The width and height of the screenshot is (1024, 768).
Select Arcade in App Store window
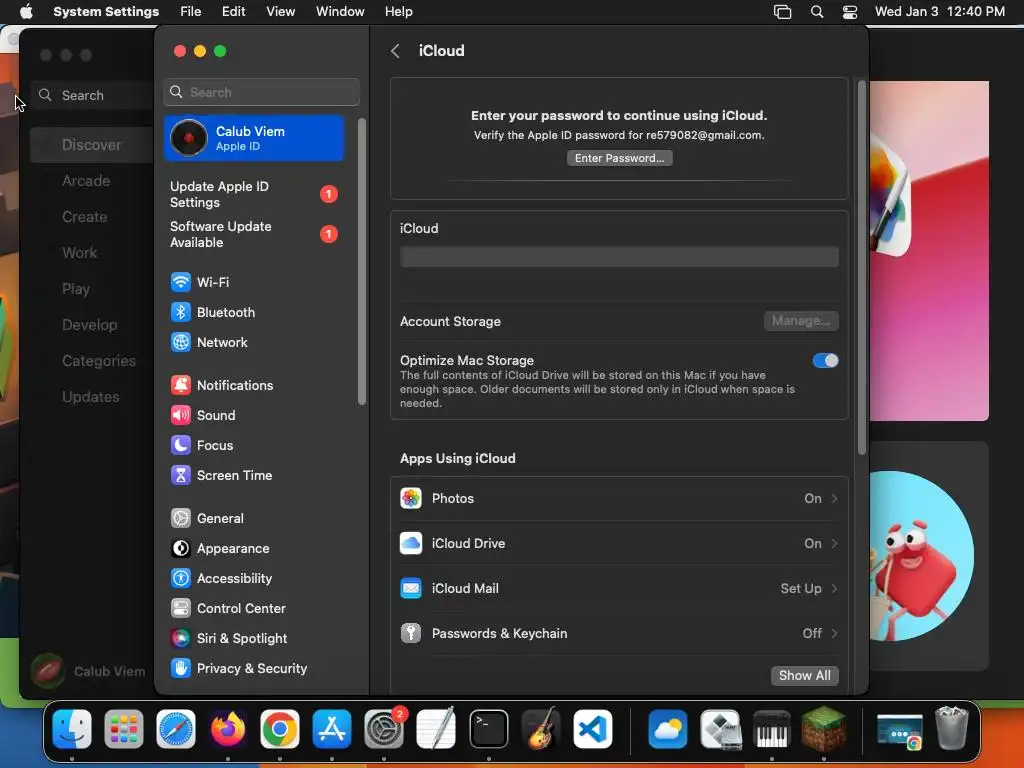click(86, 181)
